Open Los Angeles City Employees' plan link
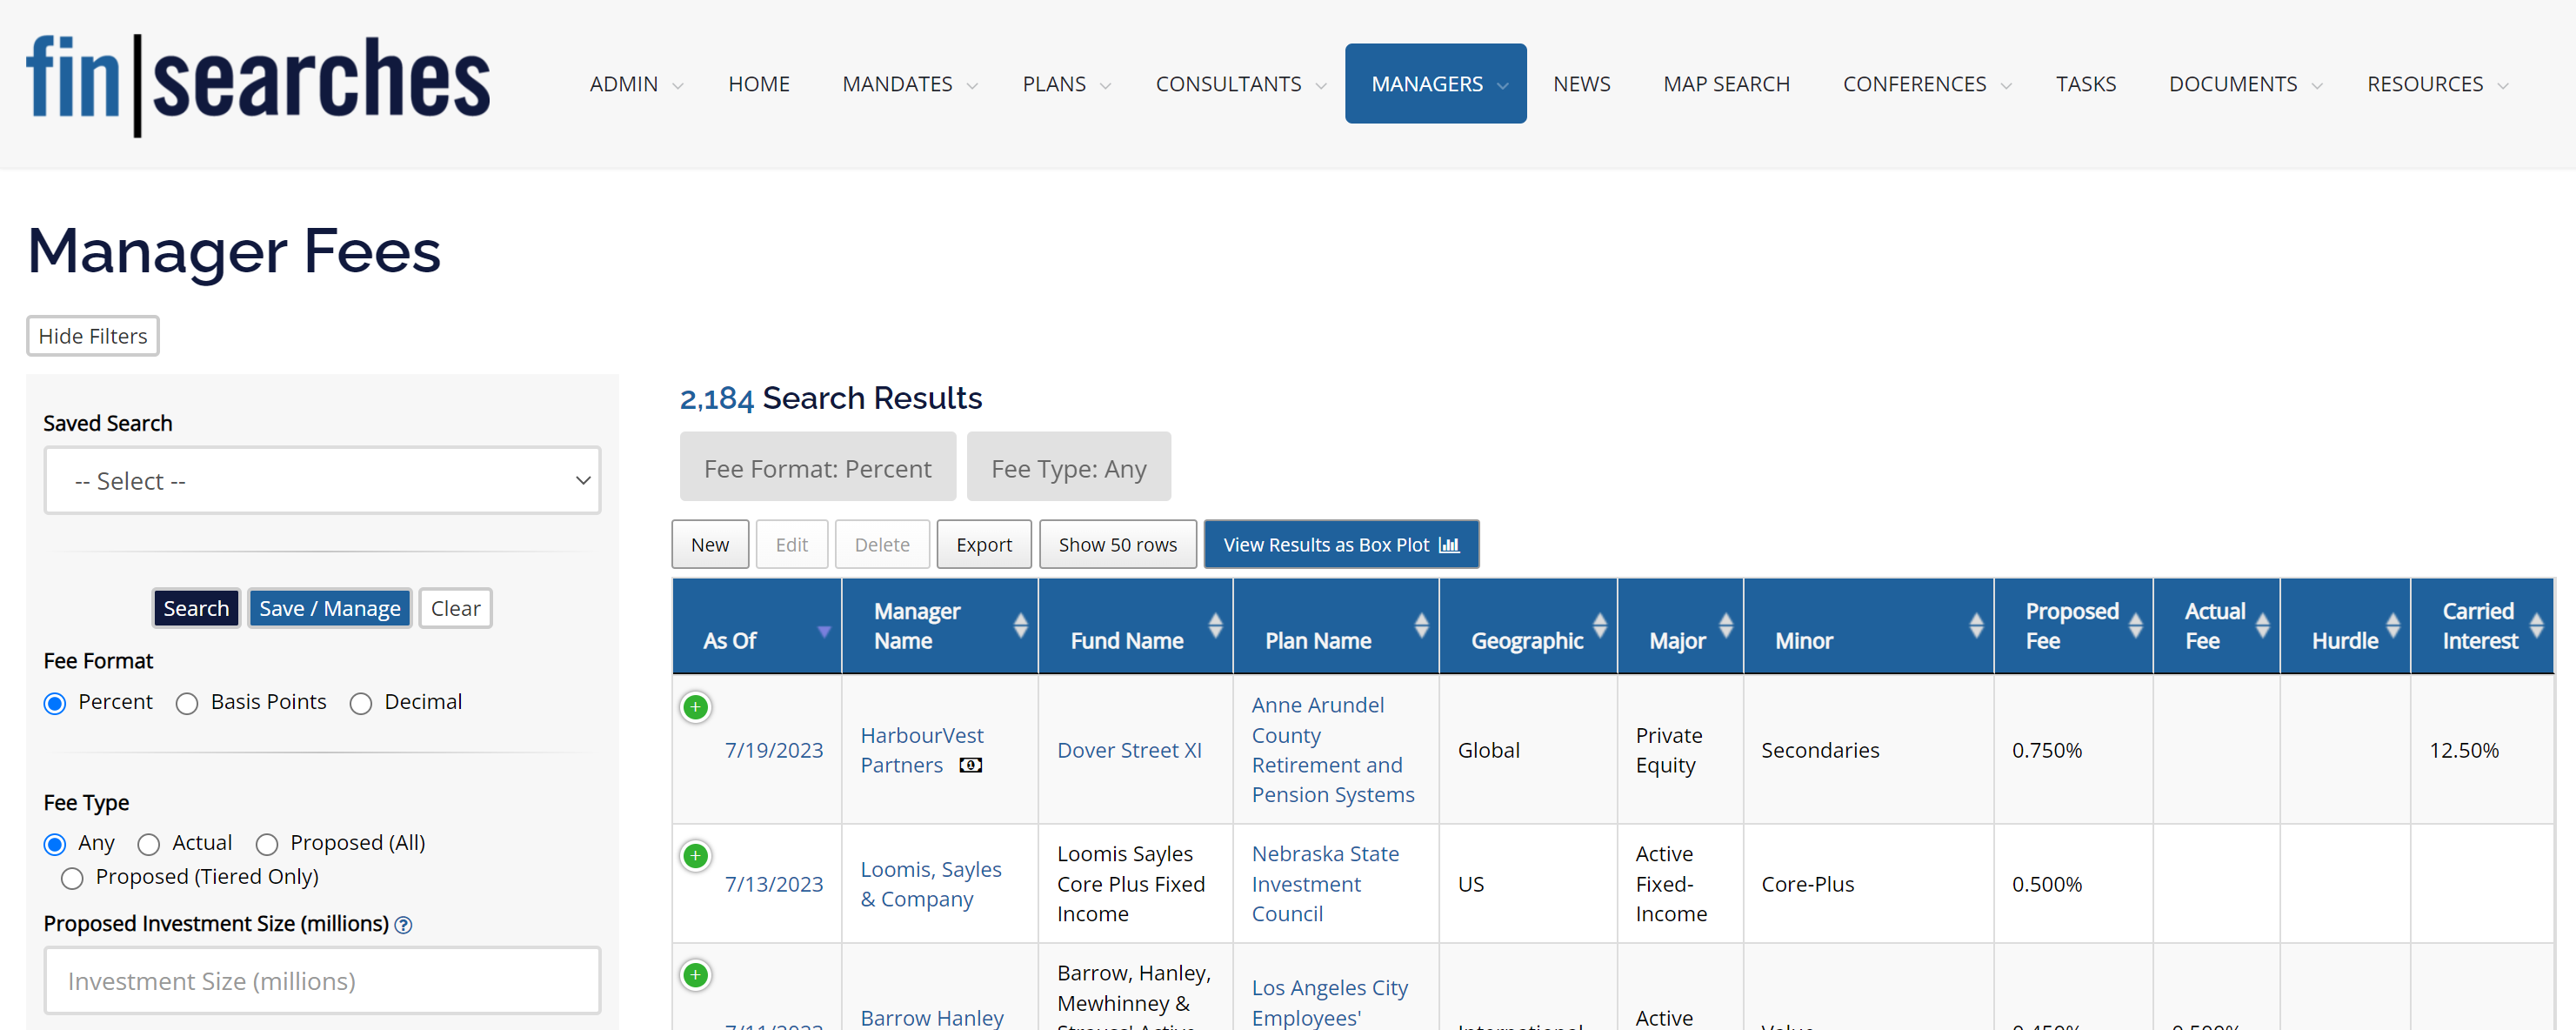Image resolution: width=2576 pixels, height=1030 pixels. coord(1329,1002)
